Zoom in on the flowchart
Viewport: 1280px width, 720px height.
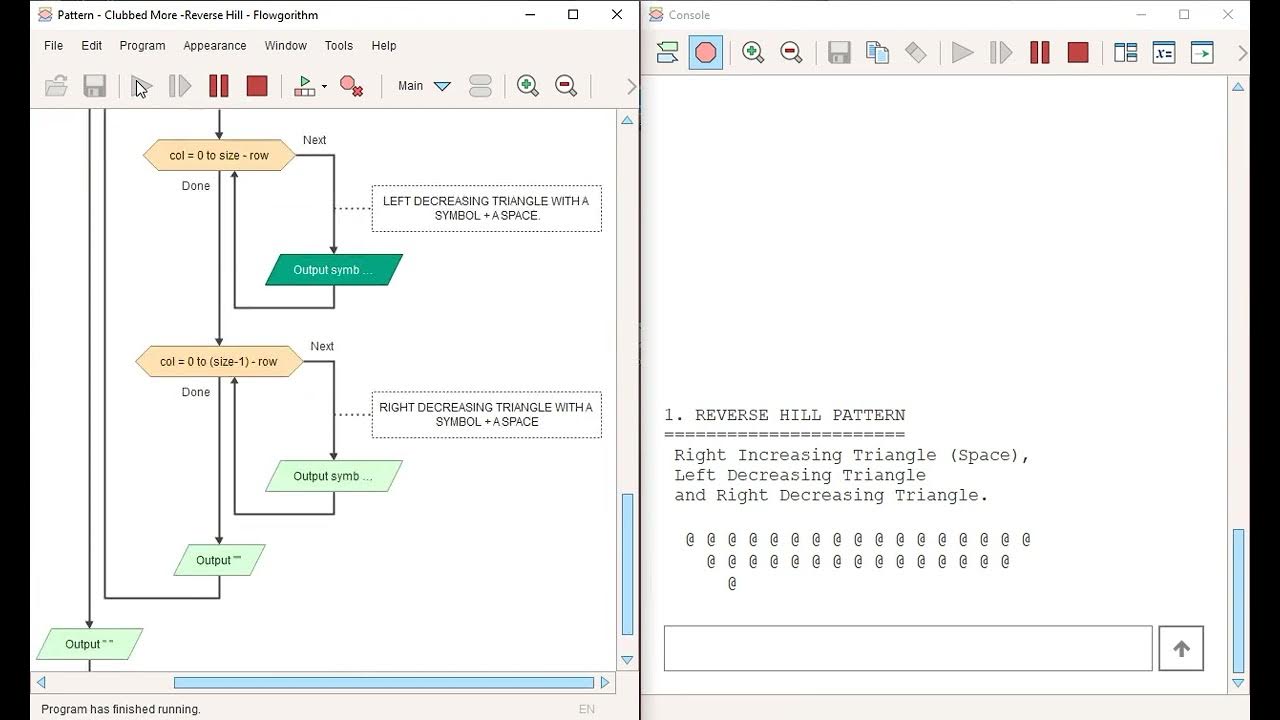(x=528, y=86)
